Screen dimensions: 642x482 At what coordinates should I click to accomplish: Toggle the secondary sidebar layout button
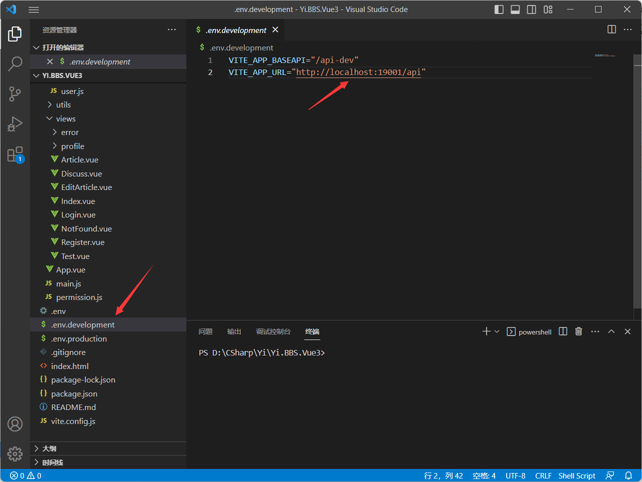531,10
